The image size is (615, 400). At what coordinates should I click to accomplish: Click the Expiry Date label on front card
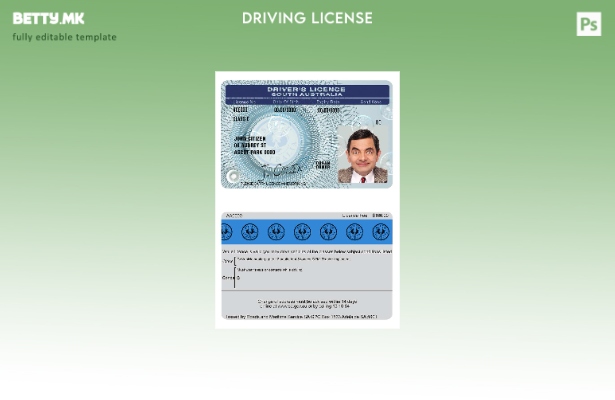[328, 102]
